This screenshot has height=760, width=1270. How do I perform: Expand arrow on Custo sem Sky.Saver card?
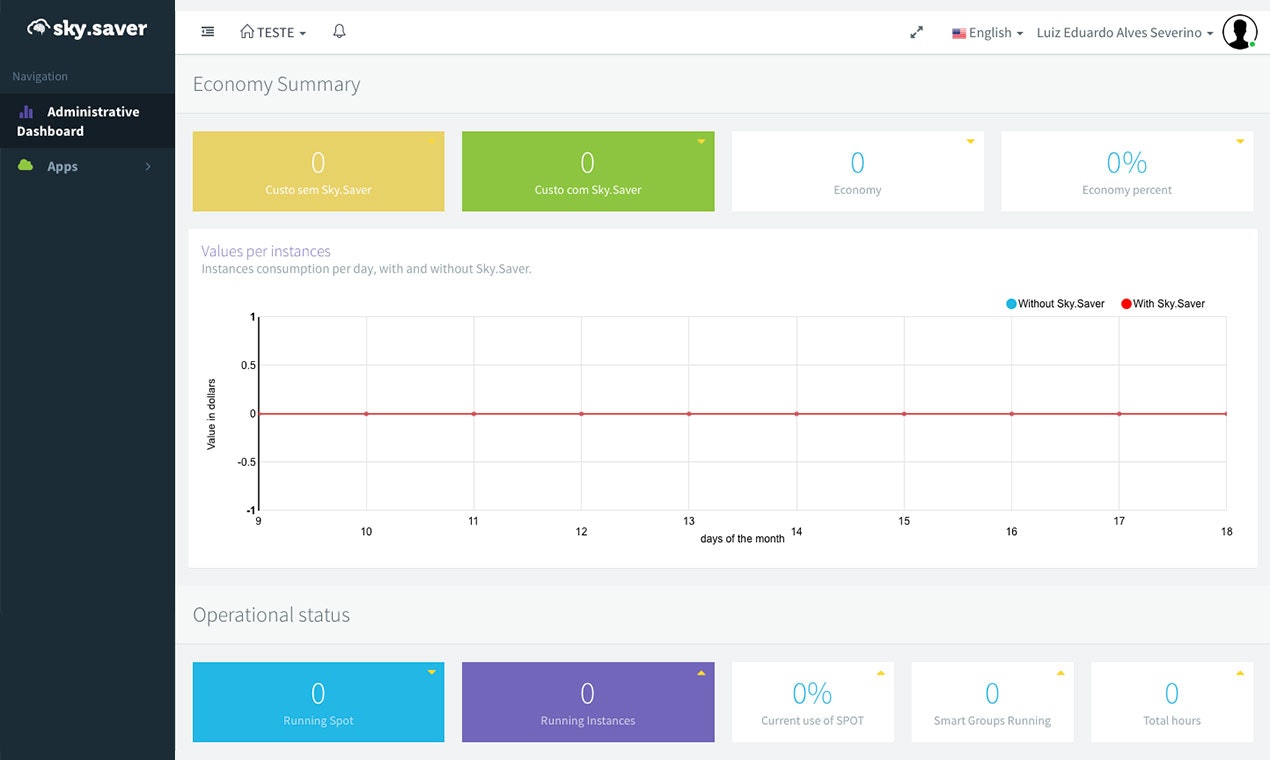[431, 142]
